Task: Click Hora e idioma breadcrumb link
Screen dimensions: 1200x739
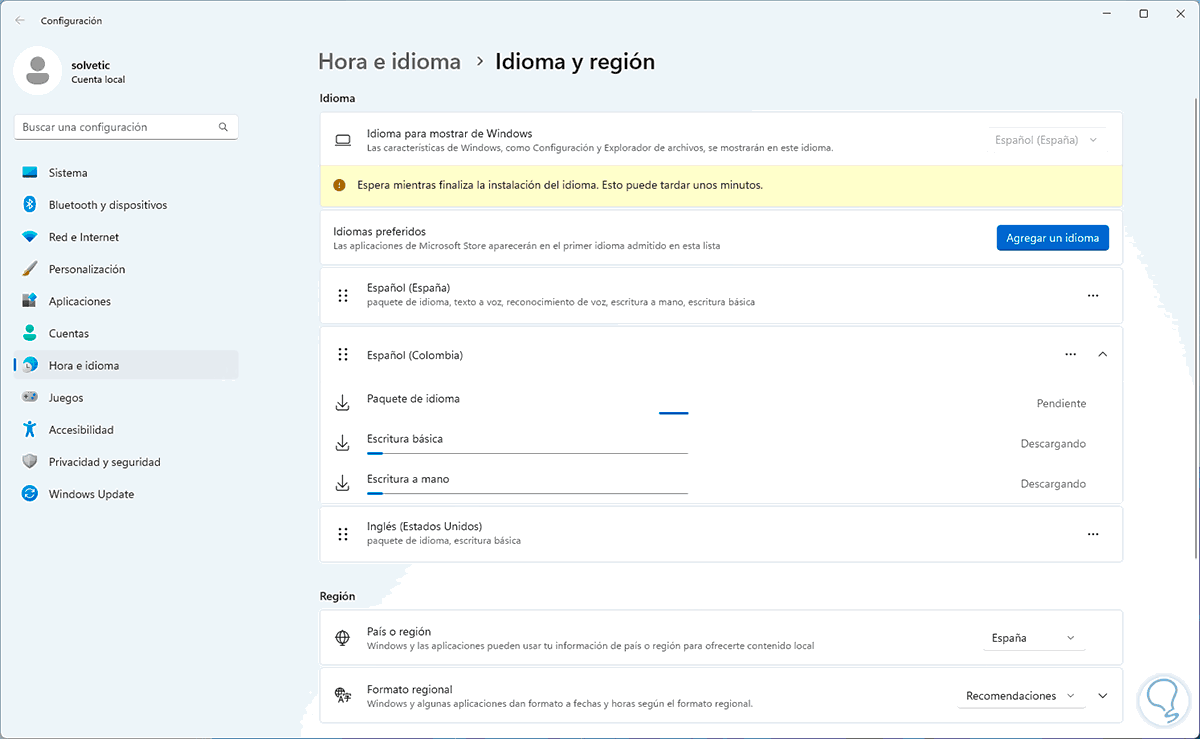Action: click(389, 62)
